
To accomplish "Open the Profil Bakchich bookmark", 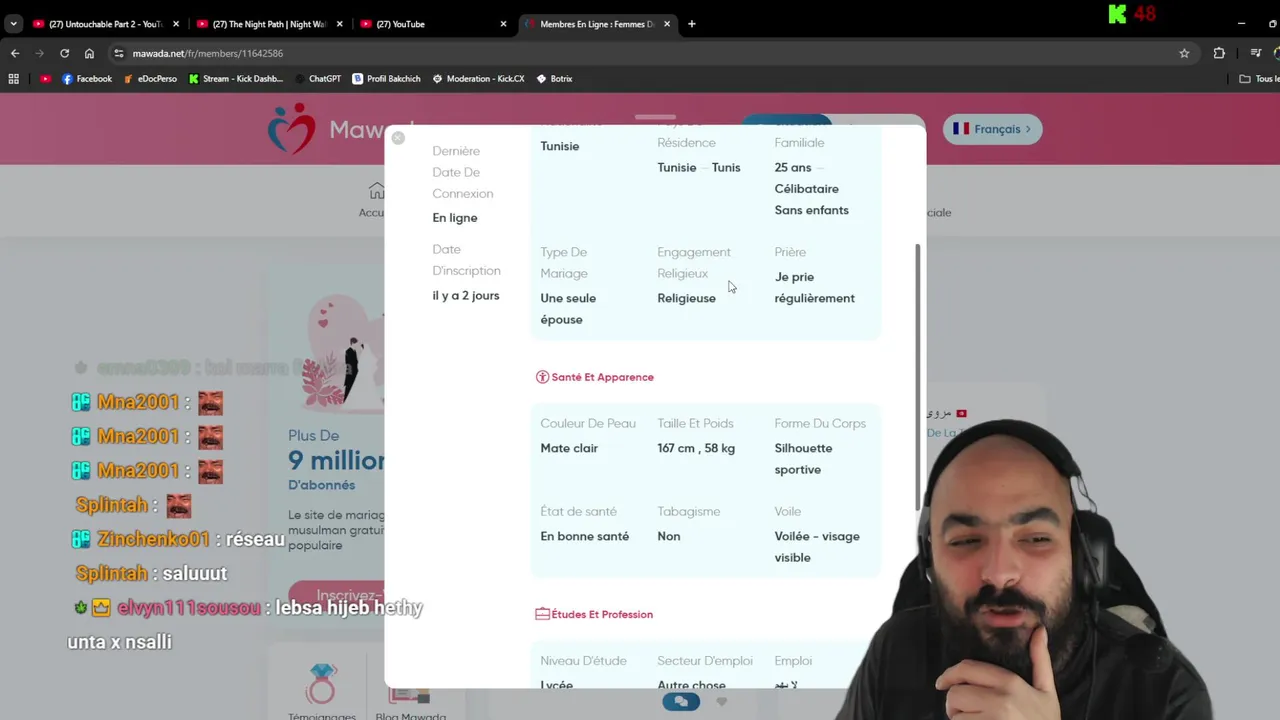I will point(387,79).
